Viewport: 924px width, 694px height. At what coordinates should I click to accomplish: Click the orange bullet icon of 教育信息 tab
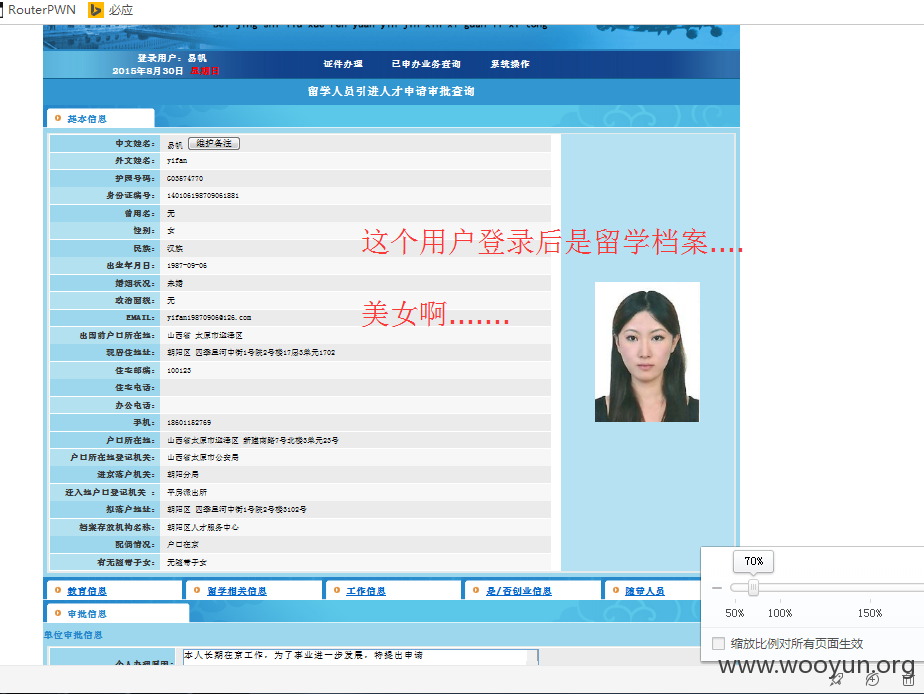click(58, 590)
